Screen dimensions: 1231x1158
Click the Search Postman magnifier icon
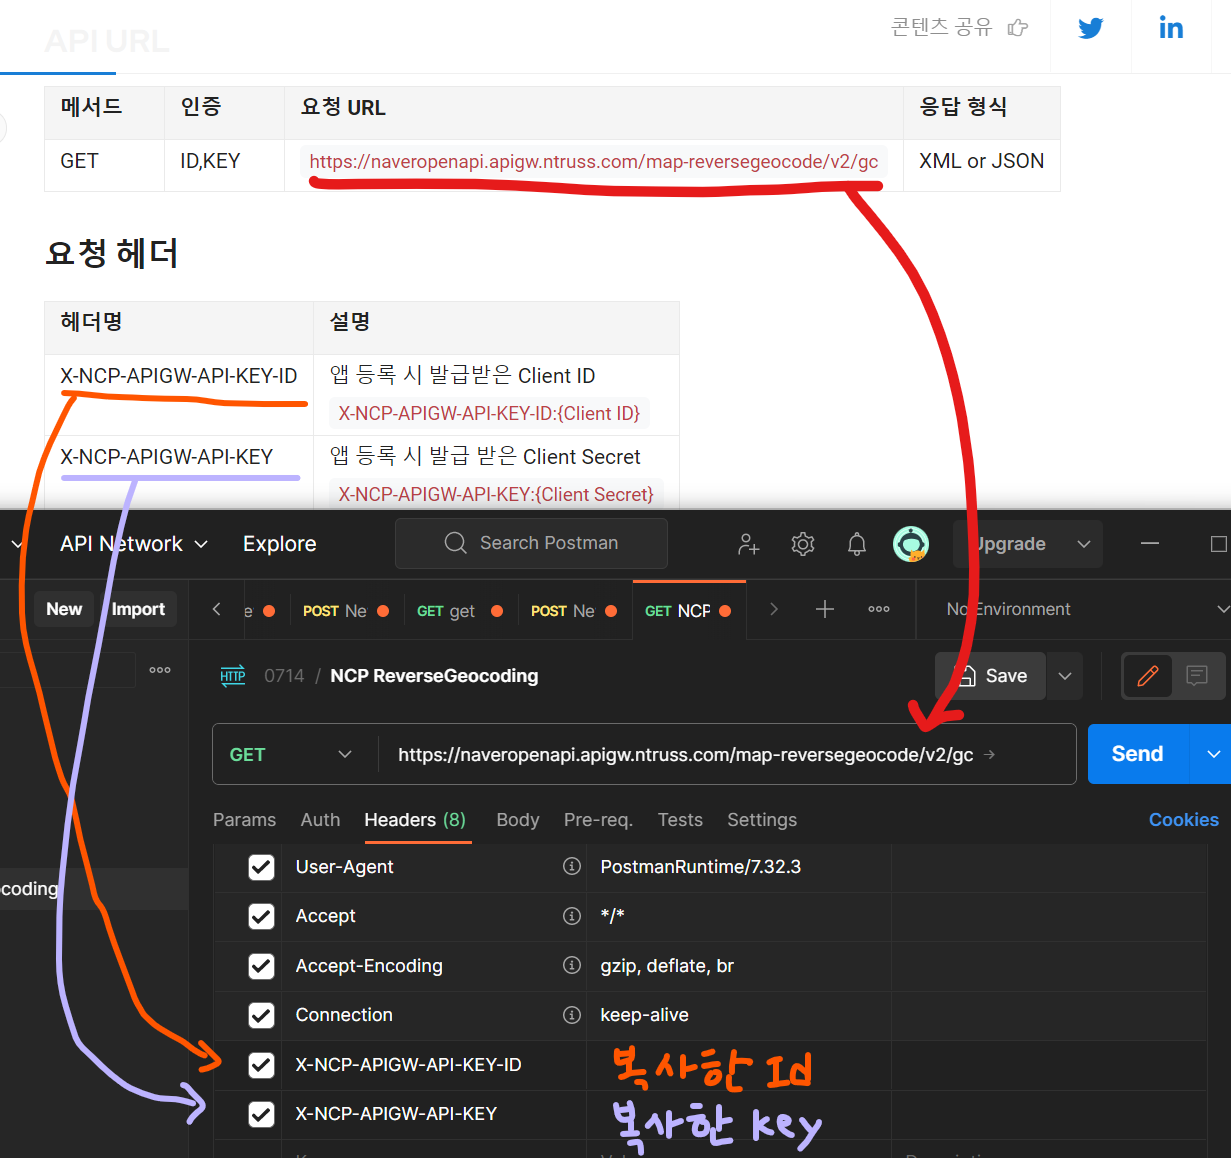pyautogui.click(x=455, y=543)
